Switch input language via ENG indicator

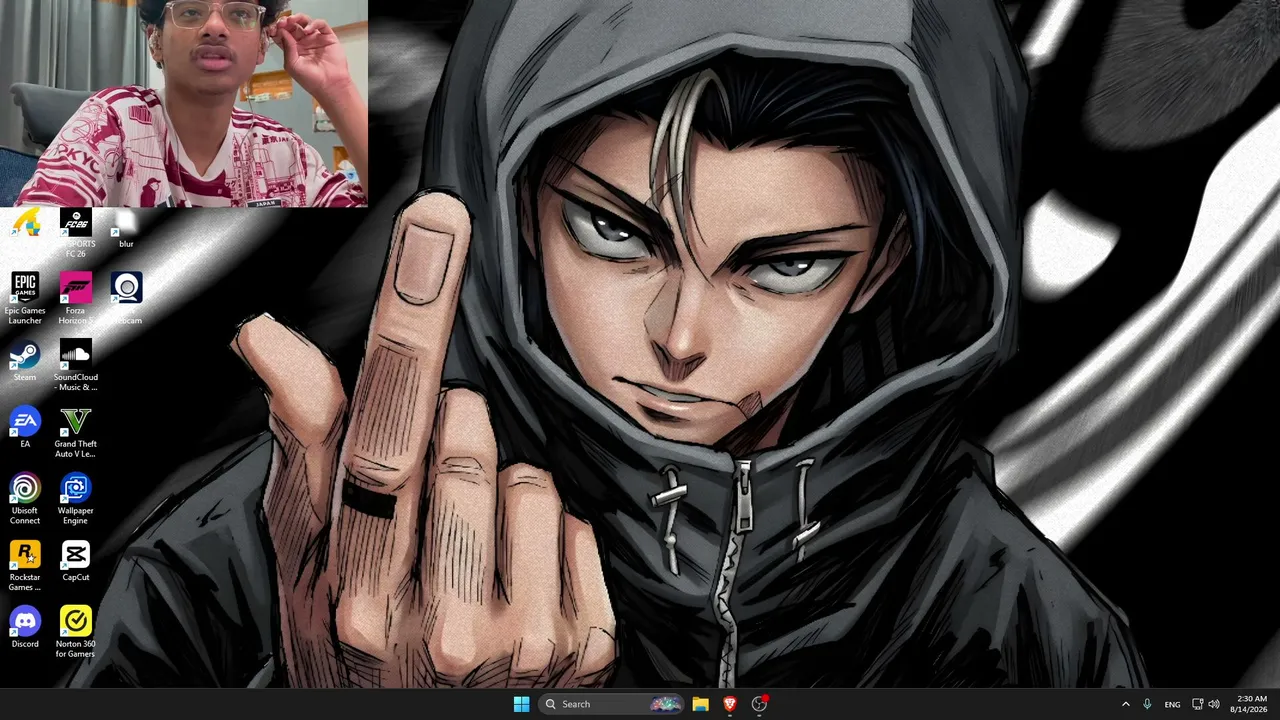pos(1172,704)
